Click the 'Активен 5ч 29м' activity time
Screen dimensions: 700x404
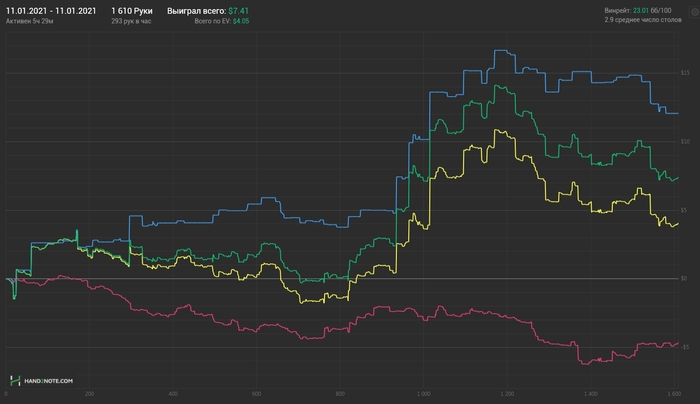point(29,21)
